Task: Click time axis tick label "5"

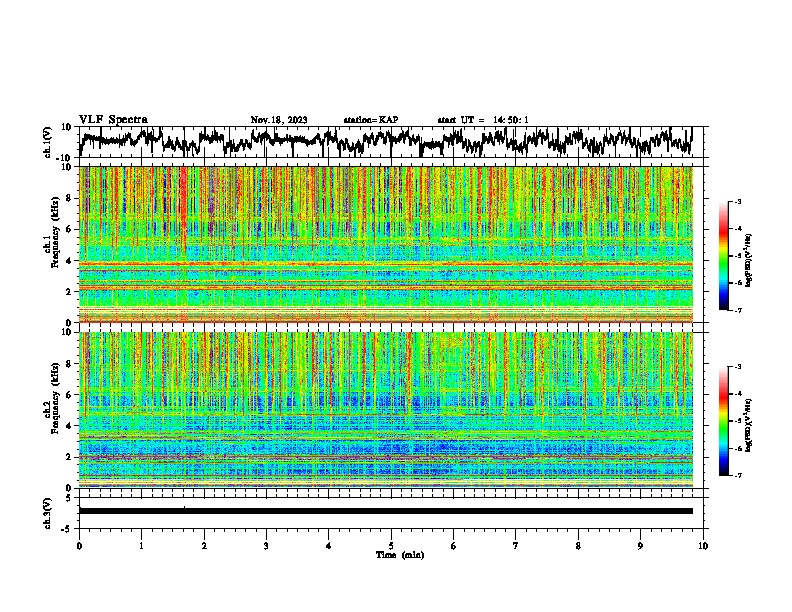Action: (x=391, y=546)
